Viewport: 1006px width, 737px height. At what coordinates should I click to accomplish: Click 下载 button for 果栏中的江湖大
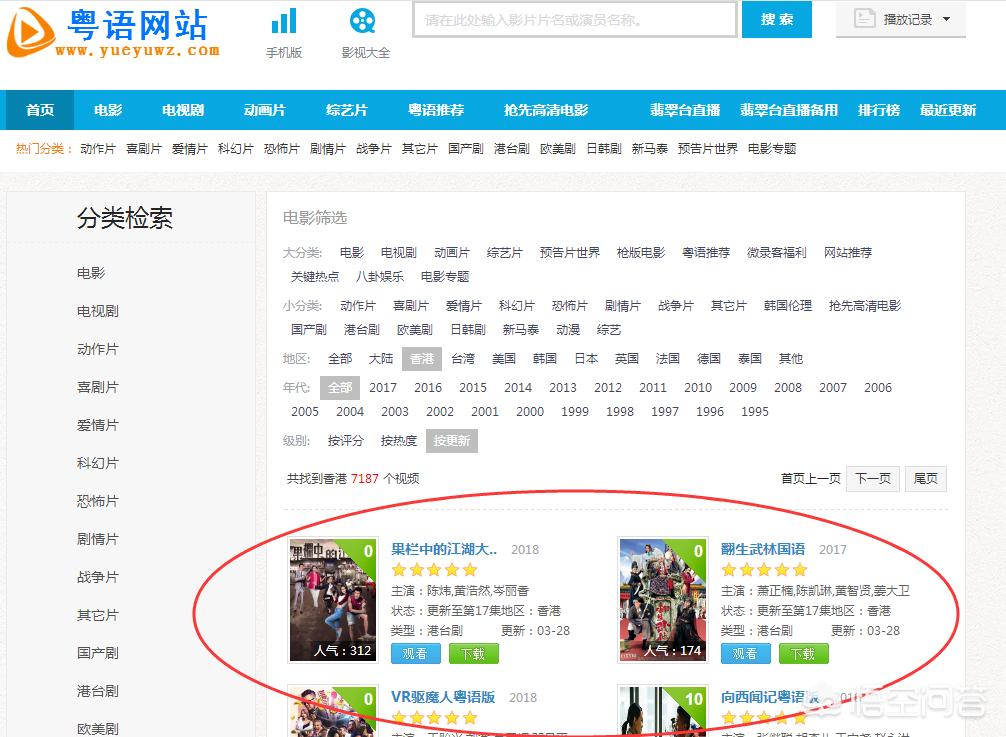click(473, 654)
